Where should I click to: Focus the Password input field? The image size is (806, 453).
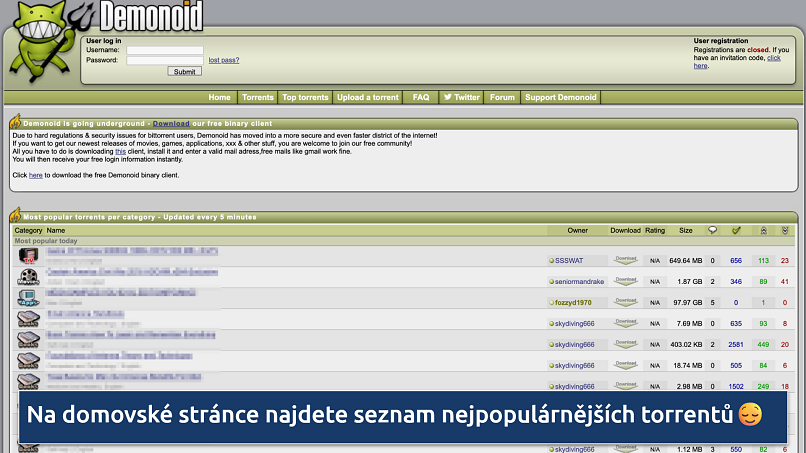165,60
